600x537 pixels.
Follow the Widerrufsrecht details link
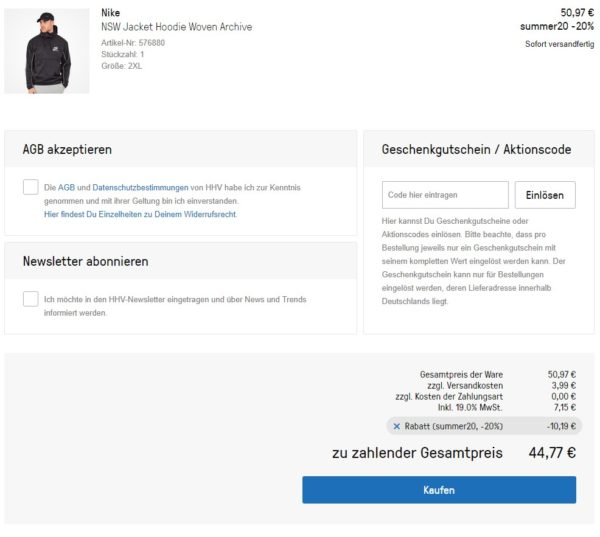[140, 214]
